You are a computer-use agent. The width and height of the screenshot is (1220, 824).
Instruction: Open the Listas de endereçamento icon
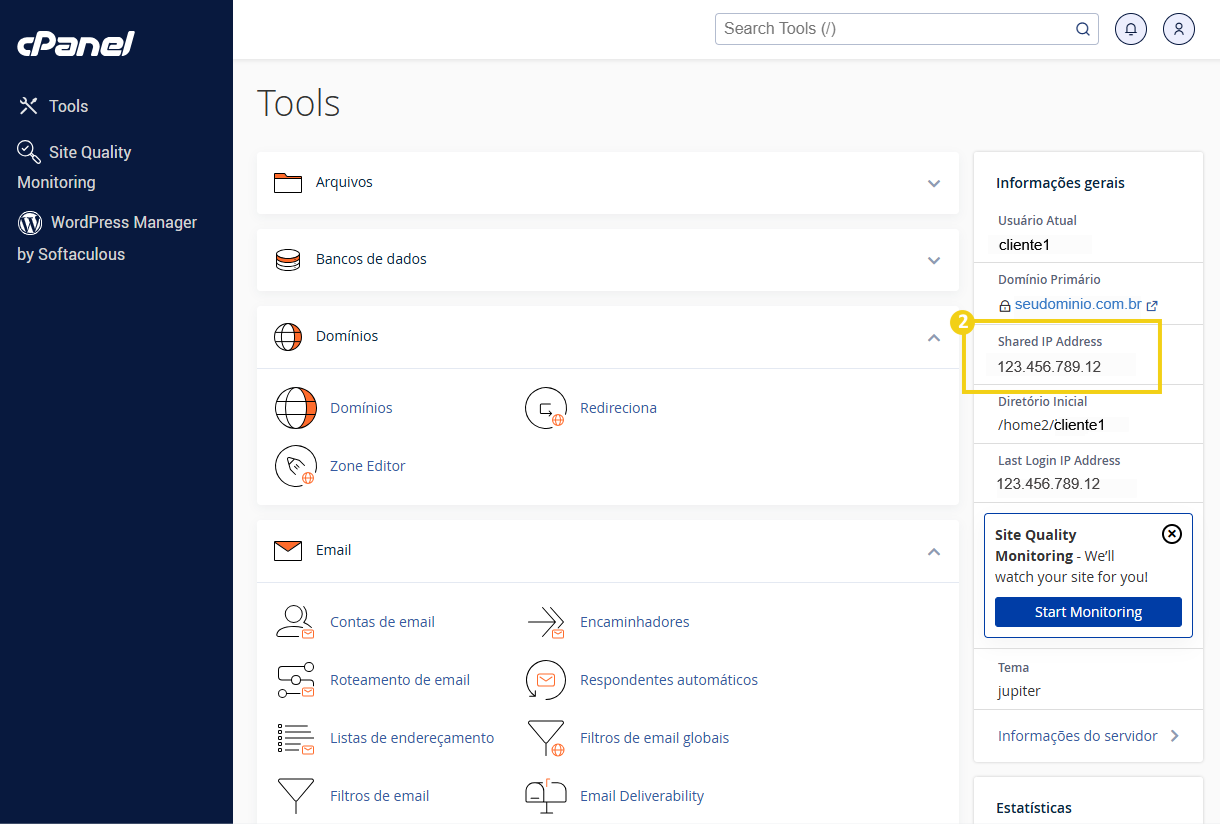(295, 738)
